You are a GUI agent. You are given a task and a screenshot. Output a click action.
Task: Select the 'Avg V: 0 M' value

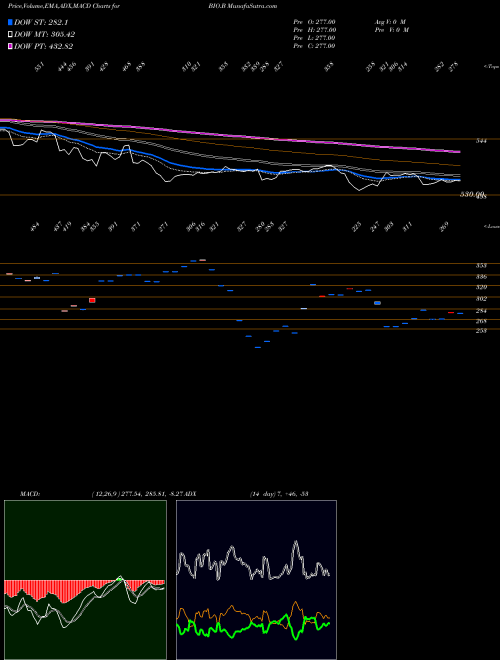point(389,22)
